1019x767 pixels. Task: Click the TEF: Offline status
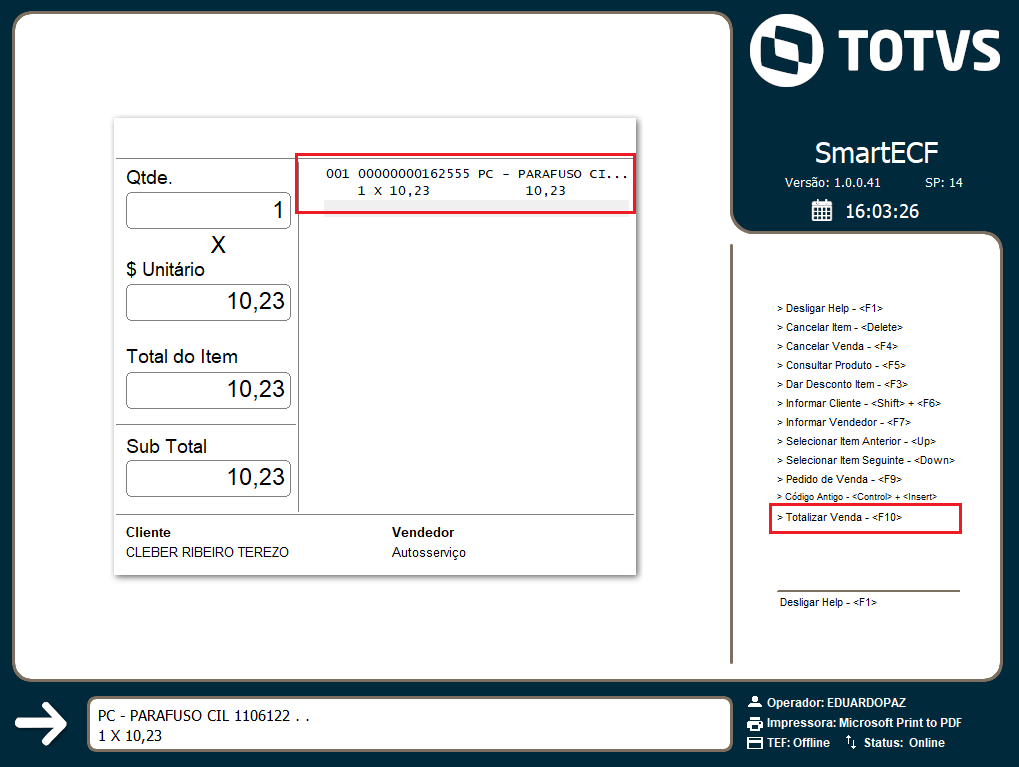[798, 742]
